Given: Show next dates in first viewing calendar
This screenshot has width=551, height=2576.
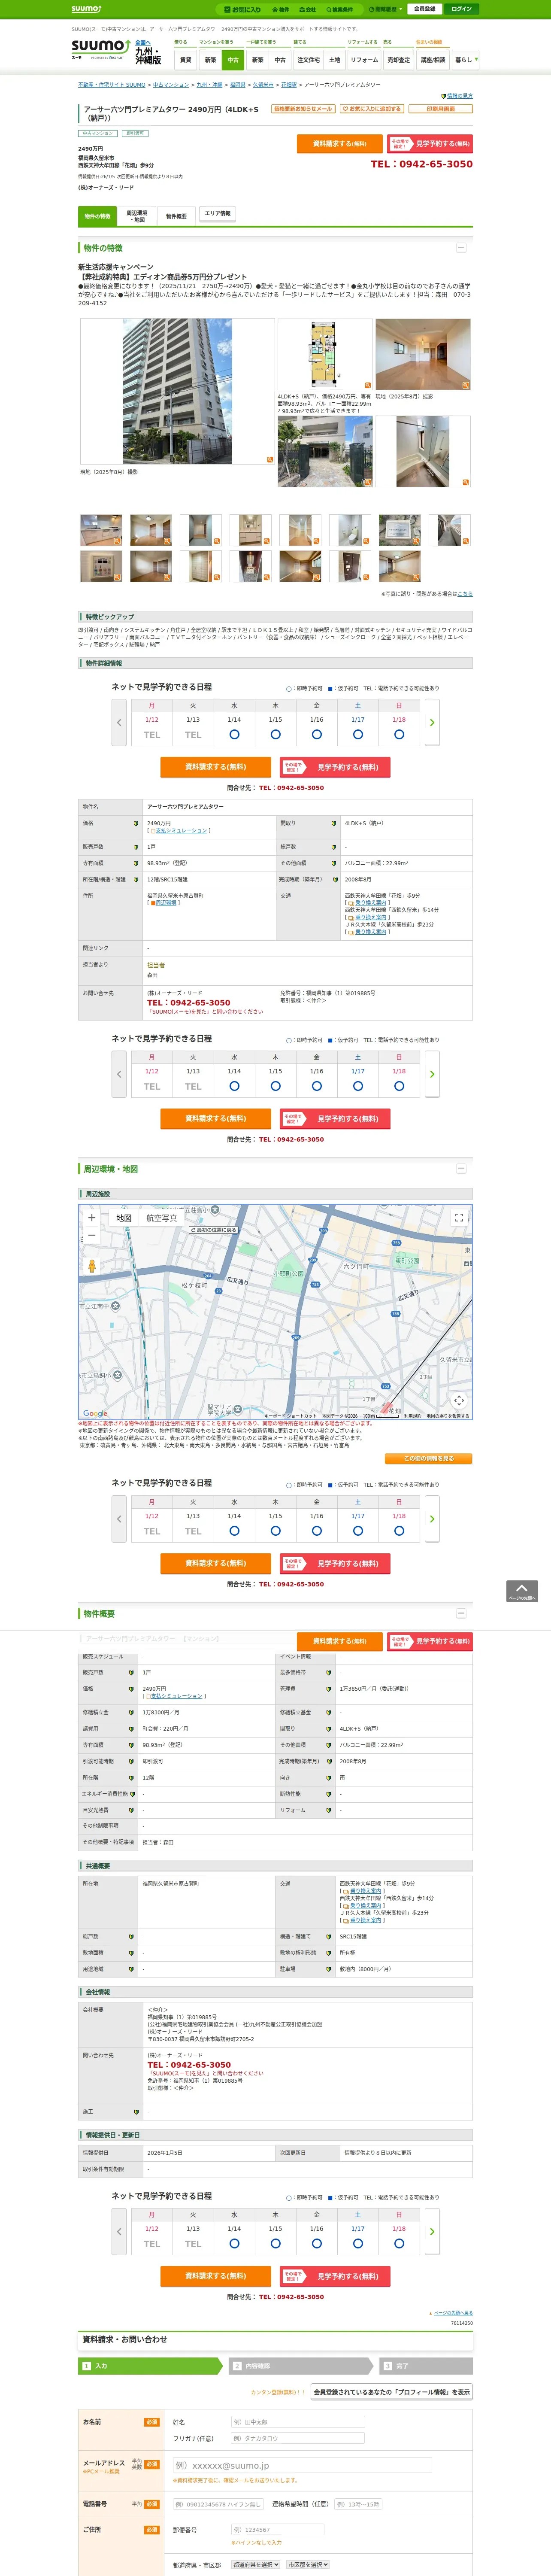Looking at the screenshot, I should coord(432,722).
